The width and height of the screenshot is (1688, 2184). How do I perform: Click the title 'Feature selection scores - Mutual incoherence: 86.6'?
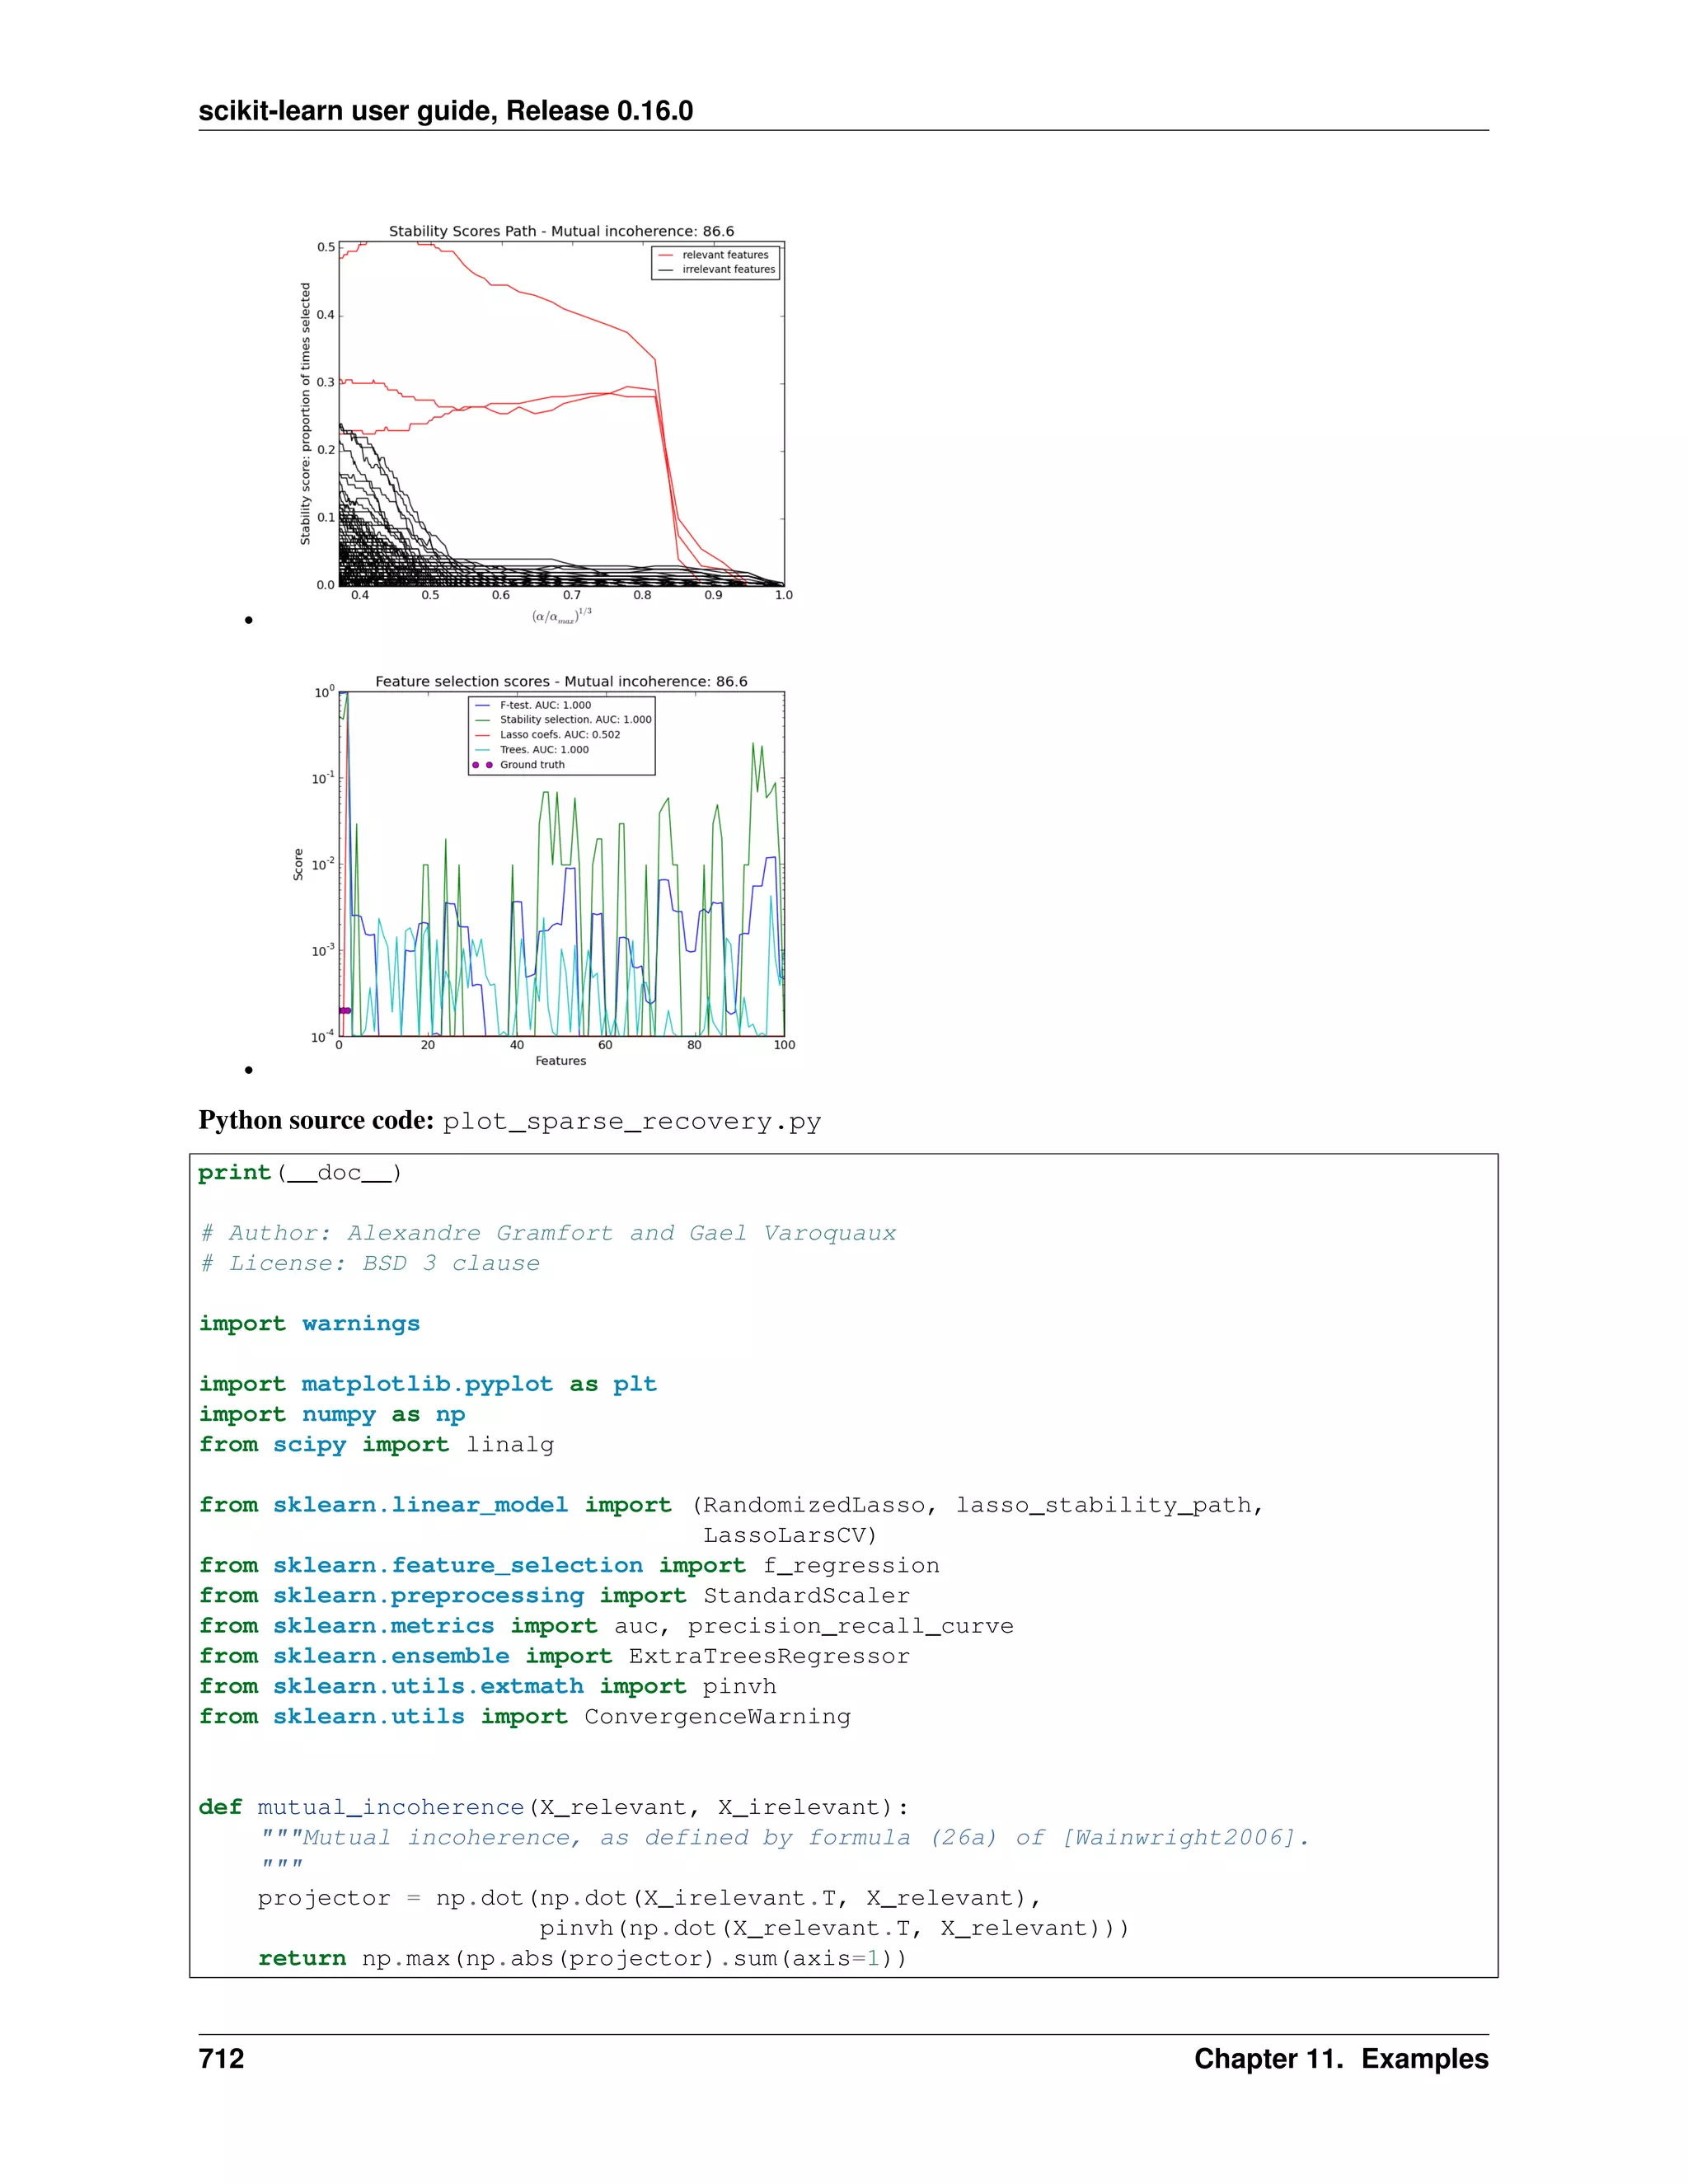pyautogui.click(x=561, y=681)
